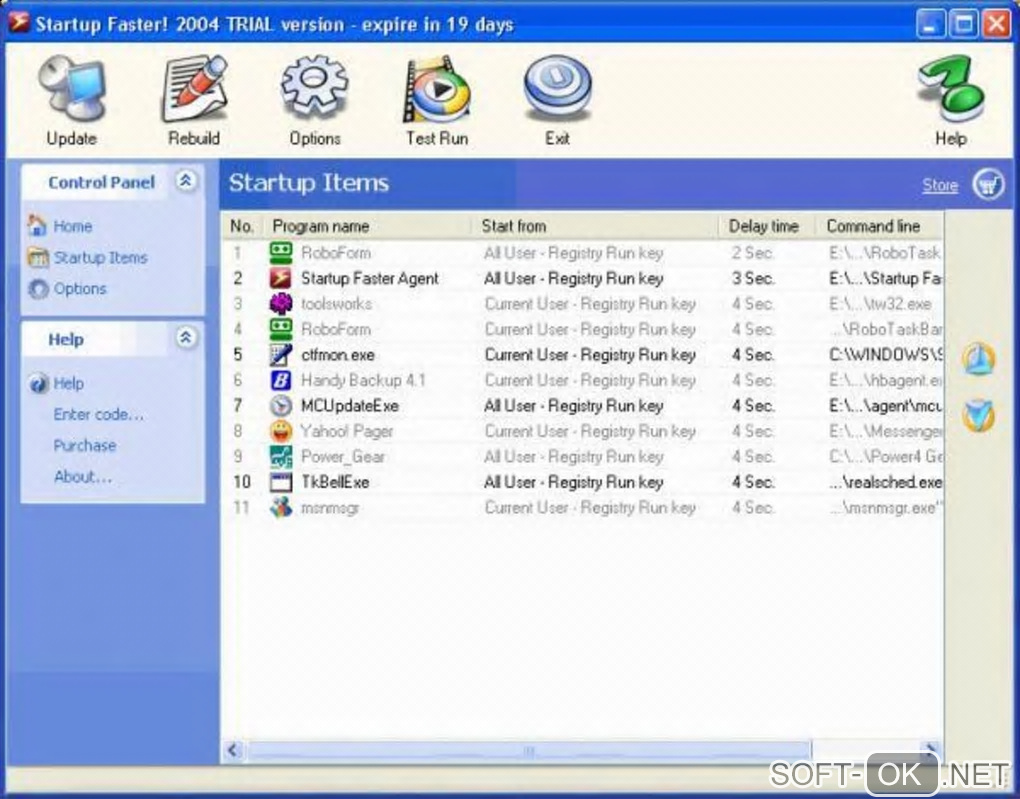Click the horizontal scrollbar left arrow
Image resolution: width=1020 pixels, height=799 pixels.
click(x=234, y=750)
